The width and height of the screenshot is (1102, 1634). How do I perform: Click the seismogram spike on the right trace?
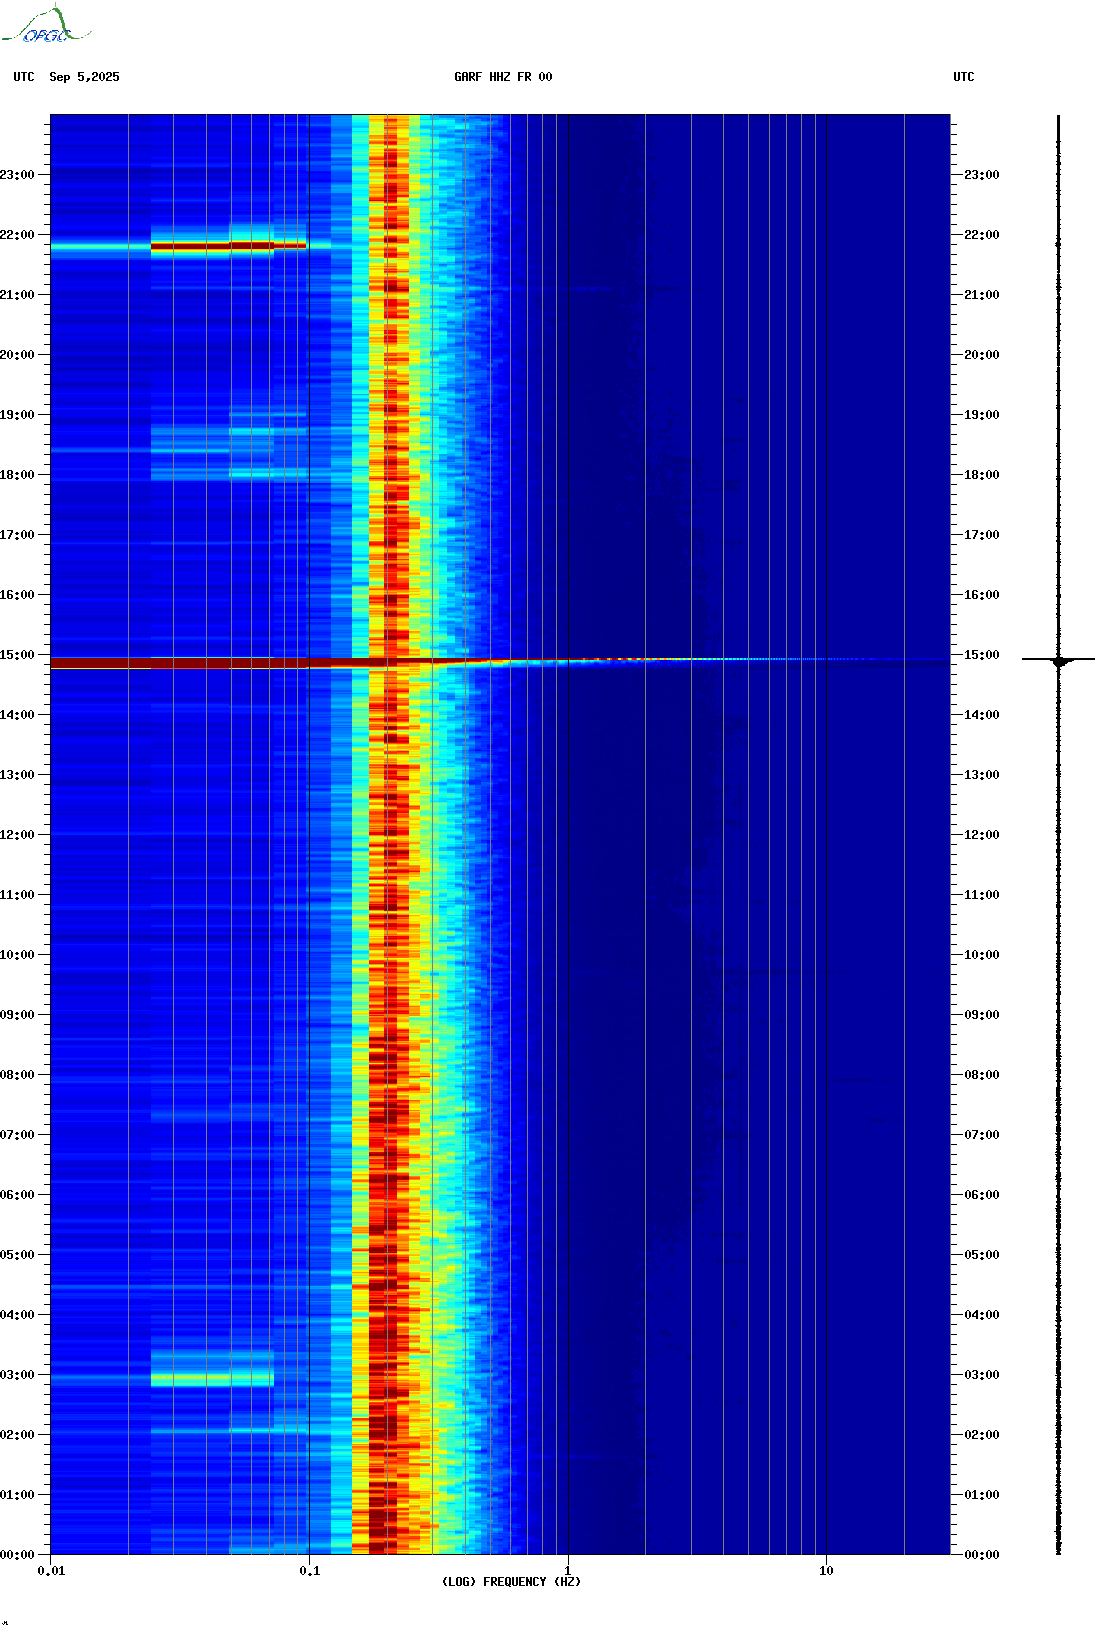[1059, 660]
